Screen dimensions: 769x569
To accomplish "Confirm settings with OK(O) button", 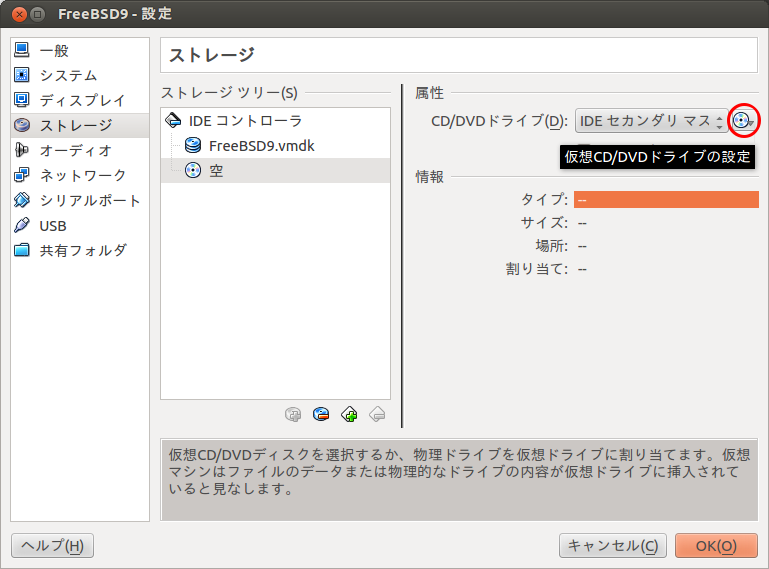I will click(x=716, y=545).
